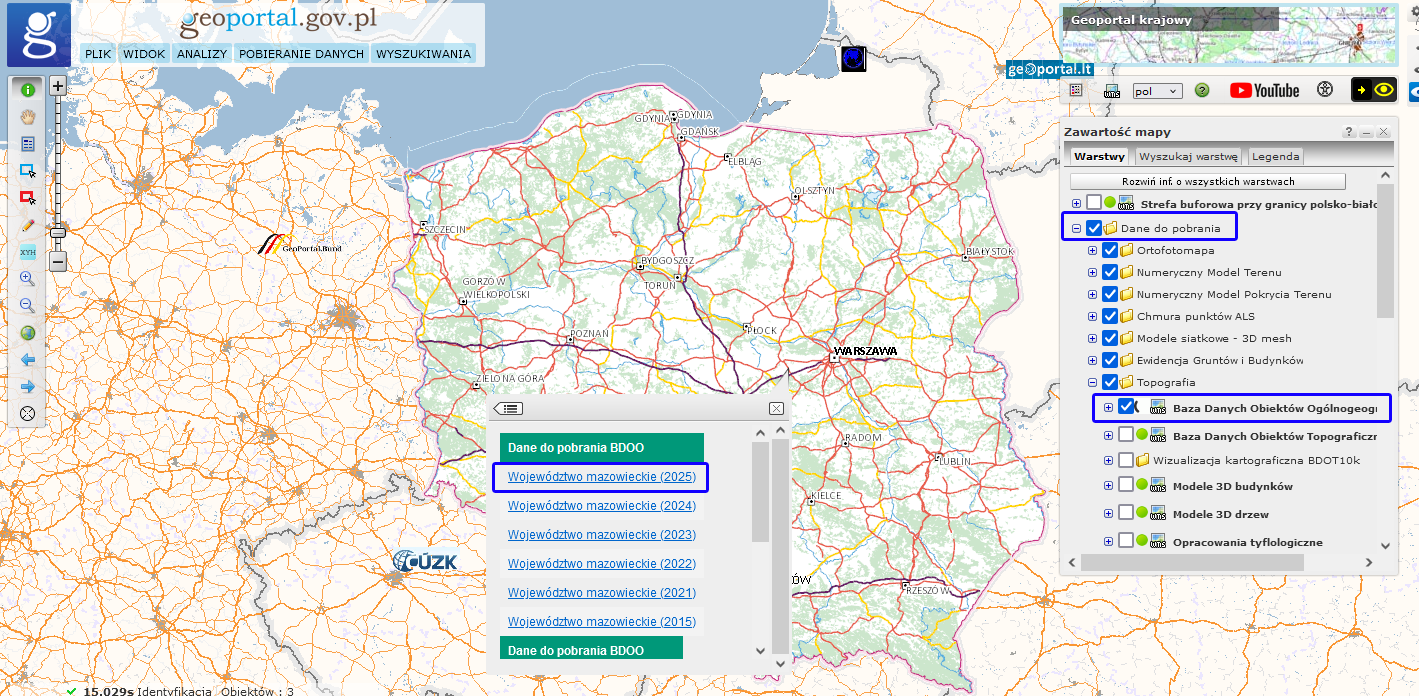Check the Strefa buforowa layer checkbox
Screen dimensions: 1419x696
click(1093, 203)
